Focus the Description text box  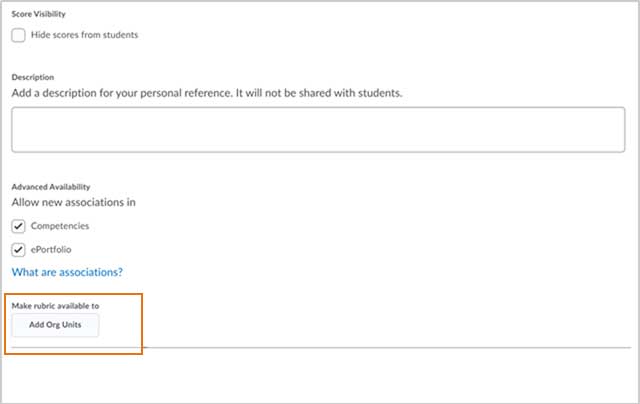[318, 130]
